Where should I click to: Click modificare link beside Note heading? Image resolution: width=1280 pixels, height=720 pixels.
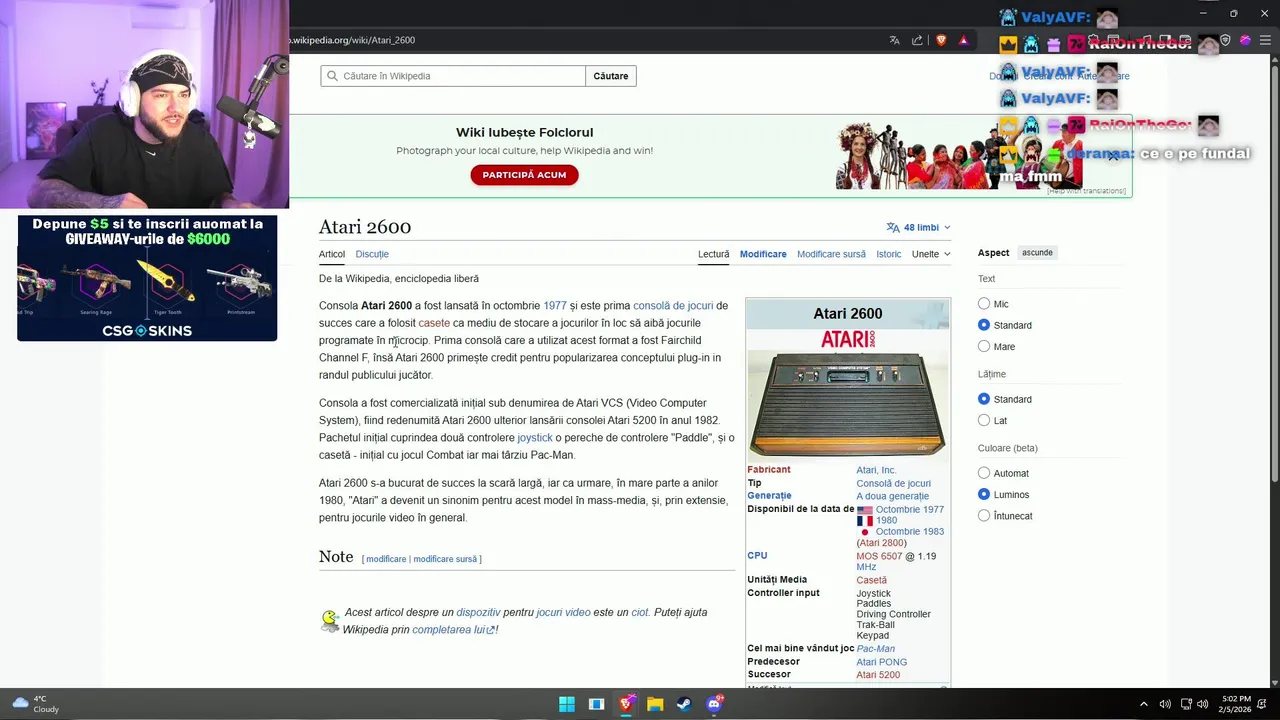coord(386,559)
